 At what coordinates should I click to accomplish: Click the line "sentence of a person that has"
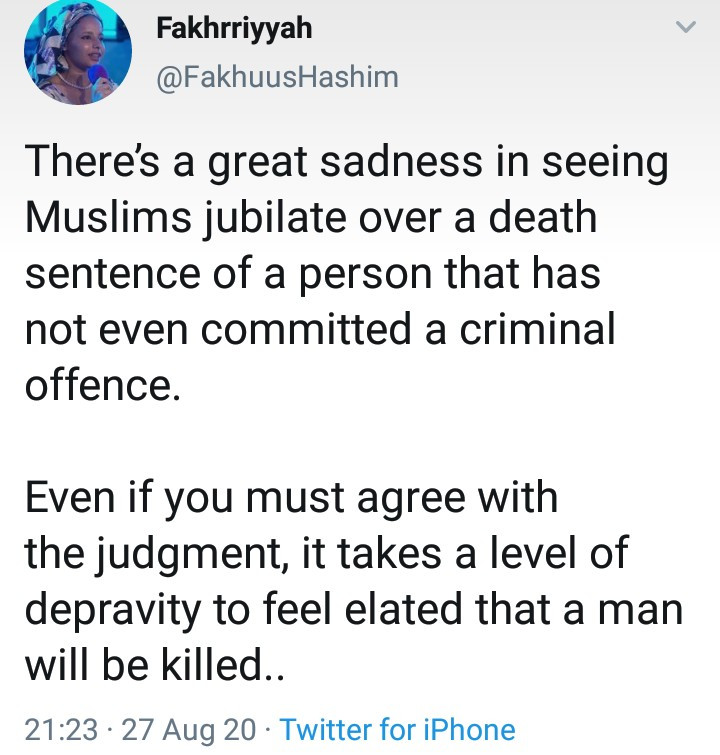(x=312, y=273)
